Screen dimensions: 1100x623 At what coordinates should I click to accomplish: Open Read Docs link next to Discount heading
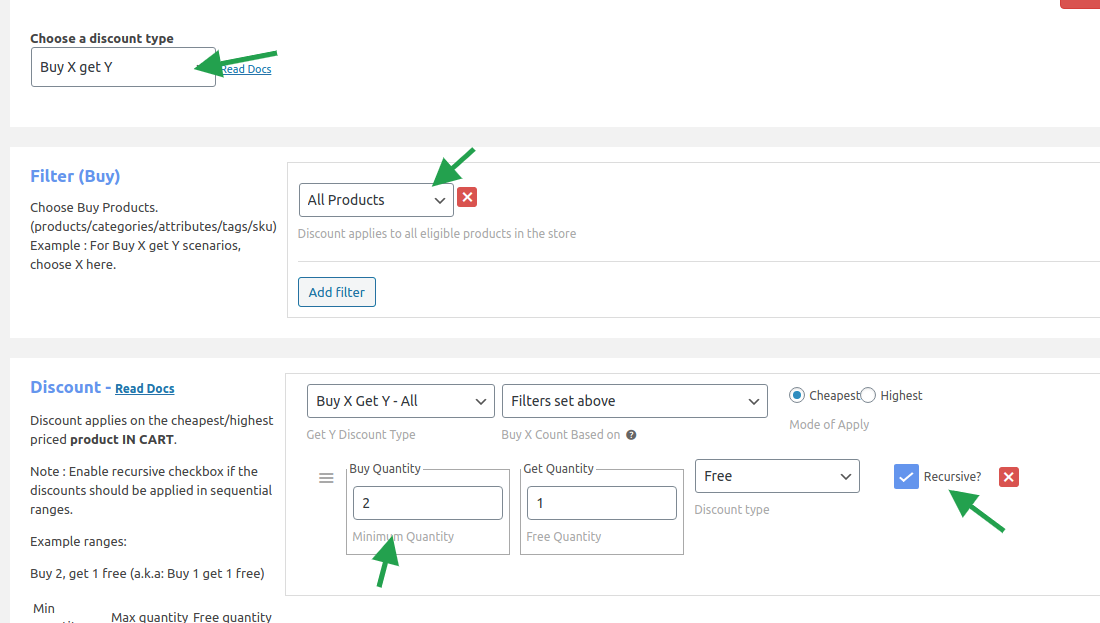tap(145, 388)
